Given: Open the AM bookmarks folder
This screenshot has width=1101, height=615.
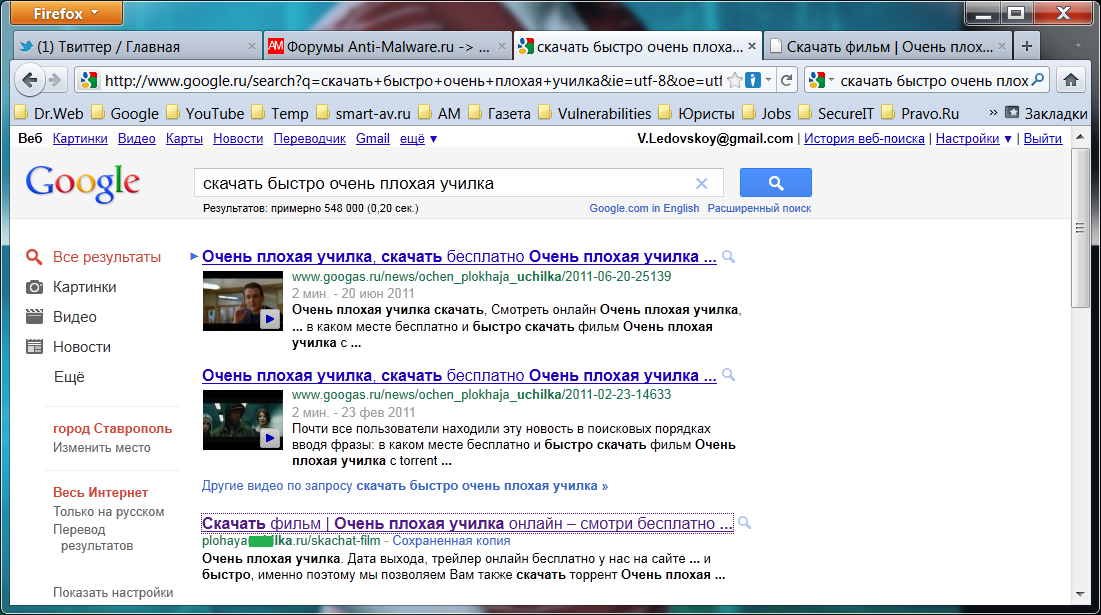Looking at the screenshot, I should click(440, 113).
